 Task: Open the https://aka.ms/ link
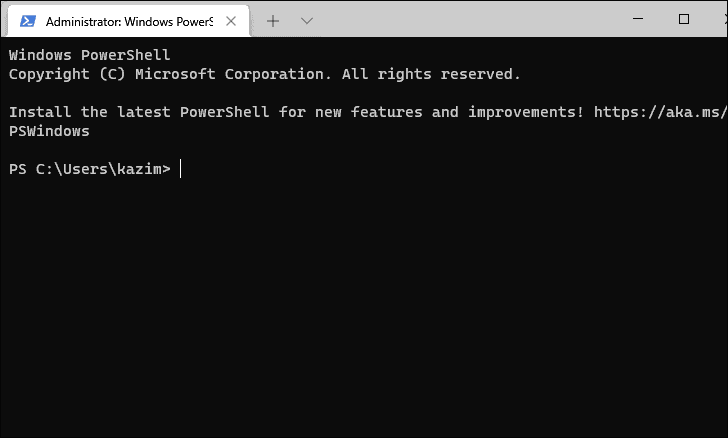[x=661, y=112]
